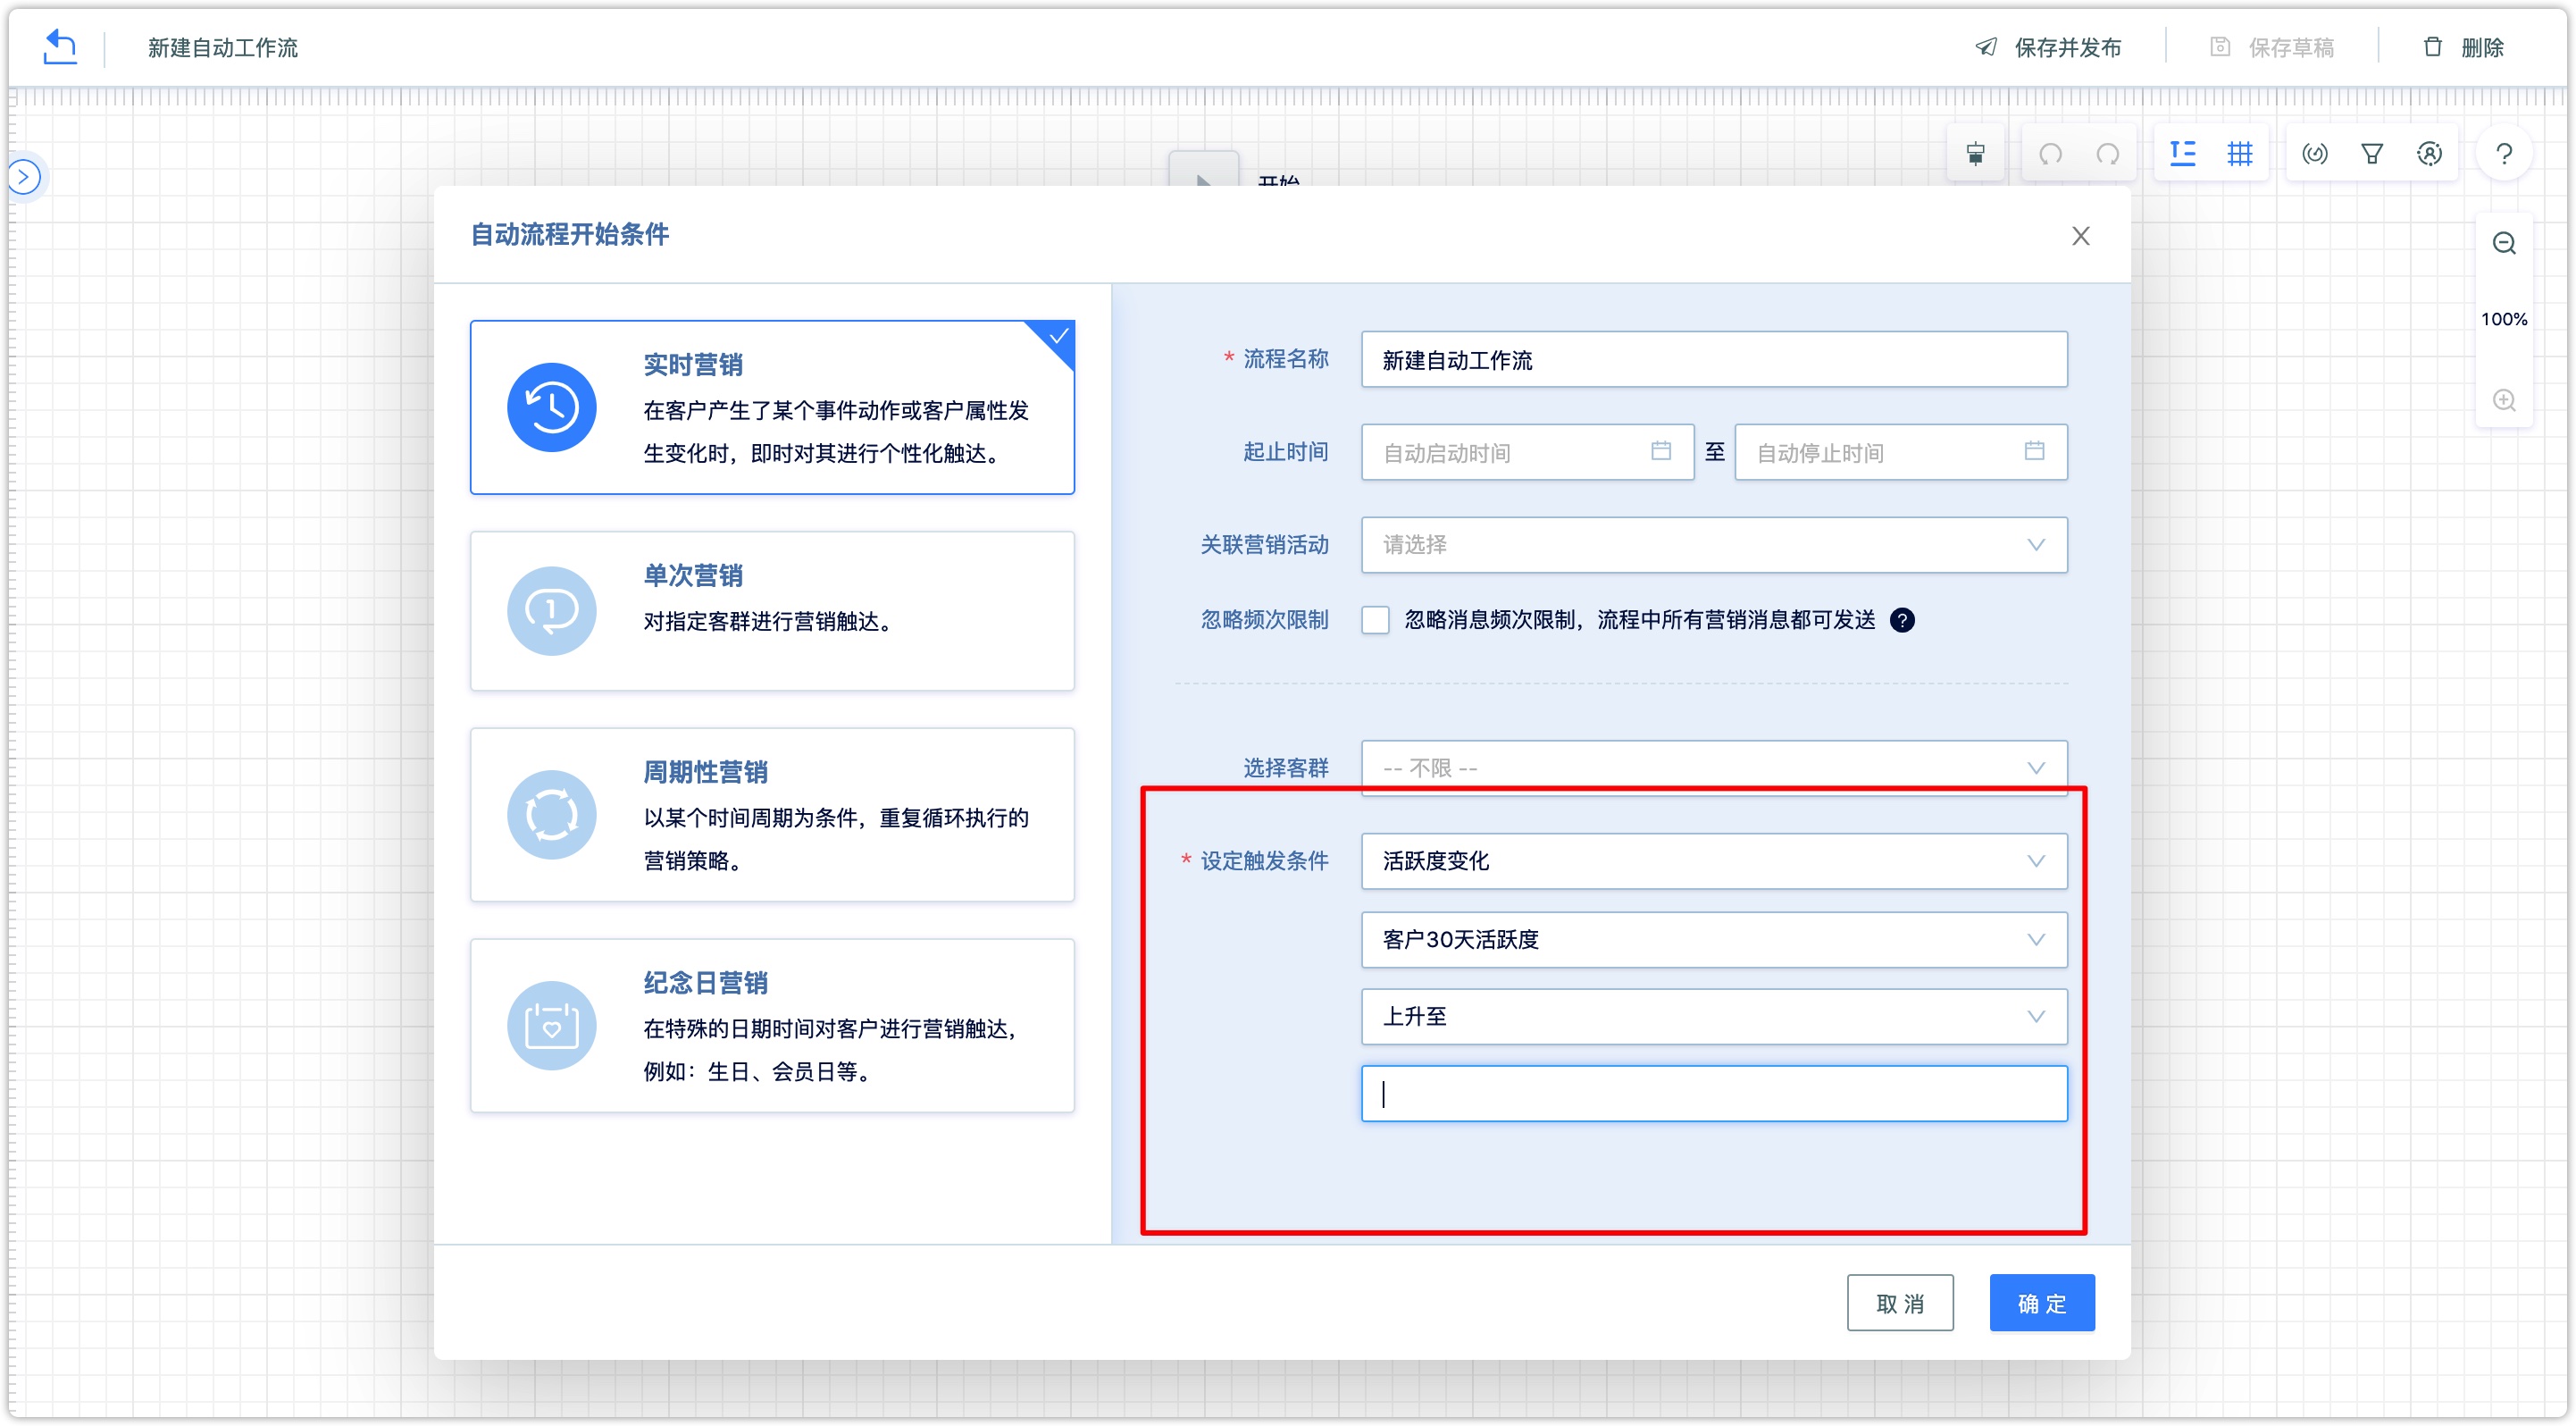Click the 新建自动工作流 page title
The height and width of the screenshot is (1426, 2576).
point(223,47)
